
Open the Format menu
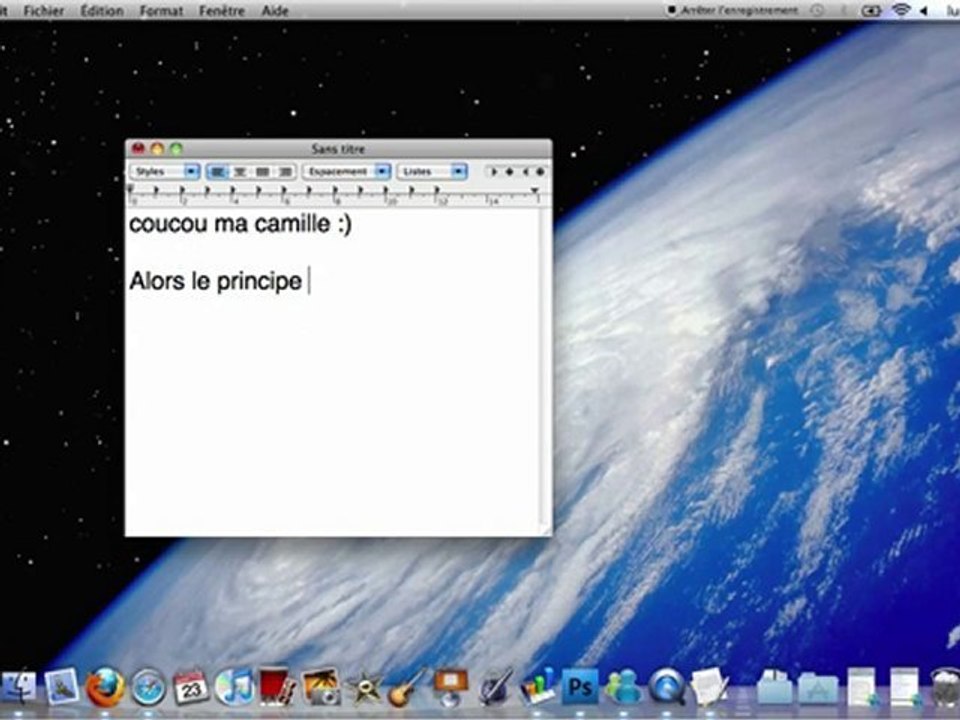[161, 10]
